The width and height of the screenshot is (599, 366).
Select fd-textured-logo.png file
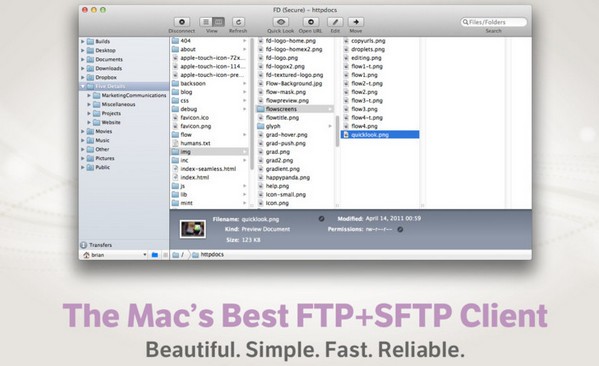tap(295, 75)
